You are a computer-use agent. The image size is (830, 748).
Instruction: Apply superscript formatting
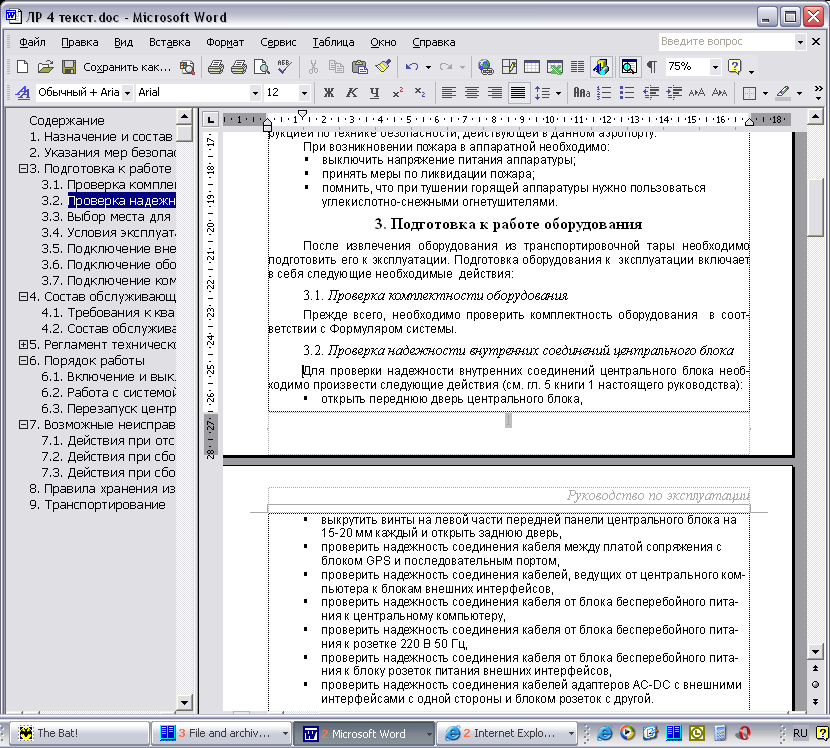coord(398,93)
